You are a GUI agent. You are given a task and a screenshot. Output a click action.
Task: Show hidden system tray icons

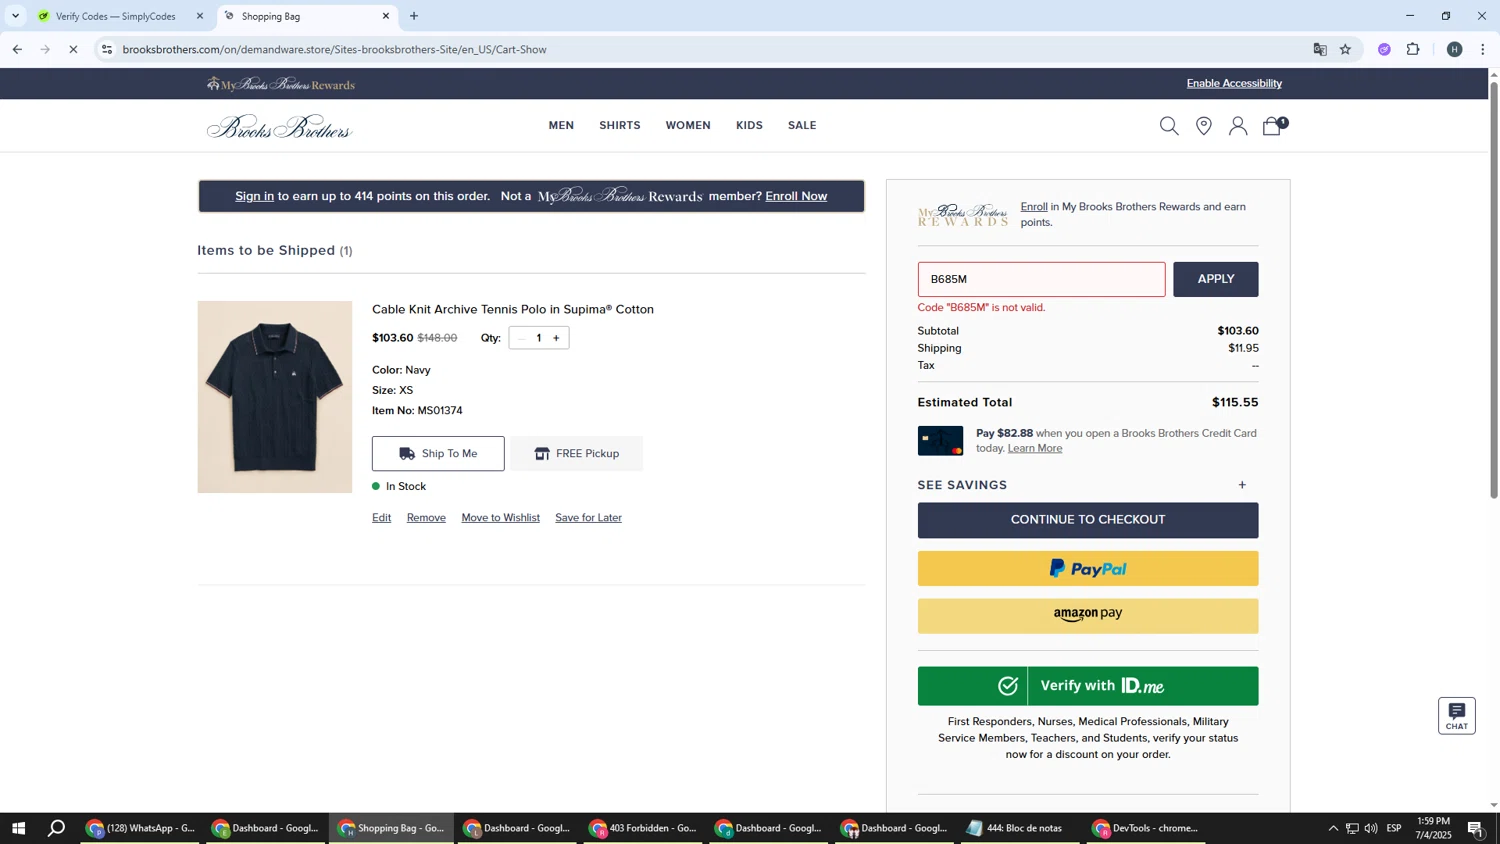[1333, 828]
